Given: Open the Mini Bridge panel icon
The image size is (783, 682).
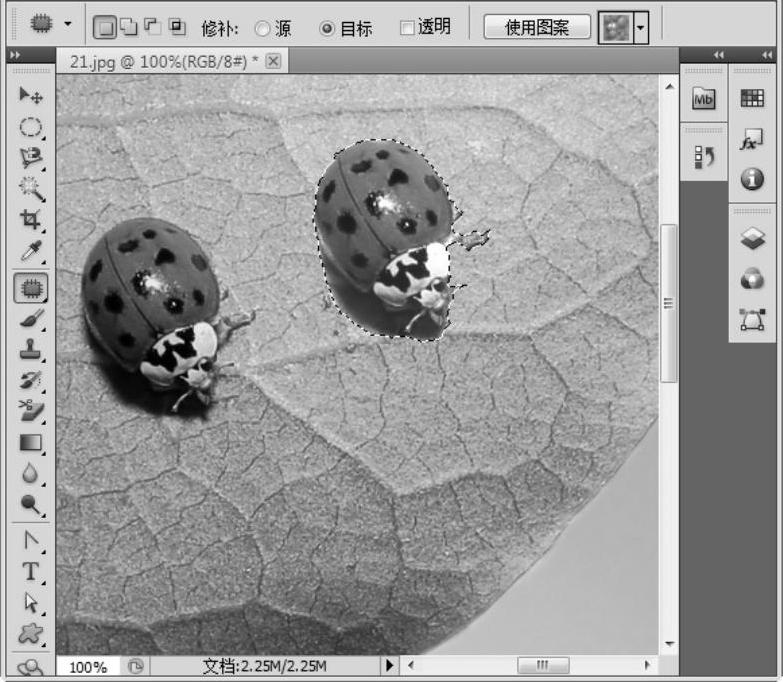Looking at the screenshot, I should (x=703, y=98).
